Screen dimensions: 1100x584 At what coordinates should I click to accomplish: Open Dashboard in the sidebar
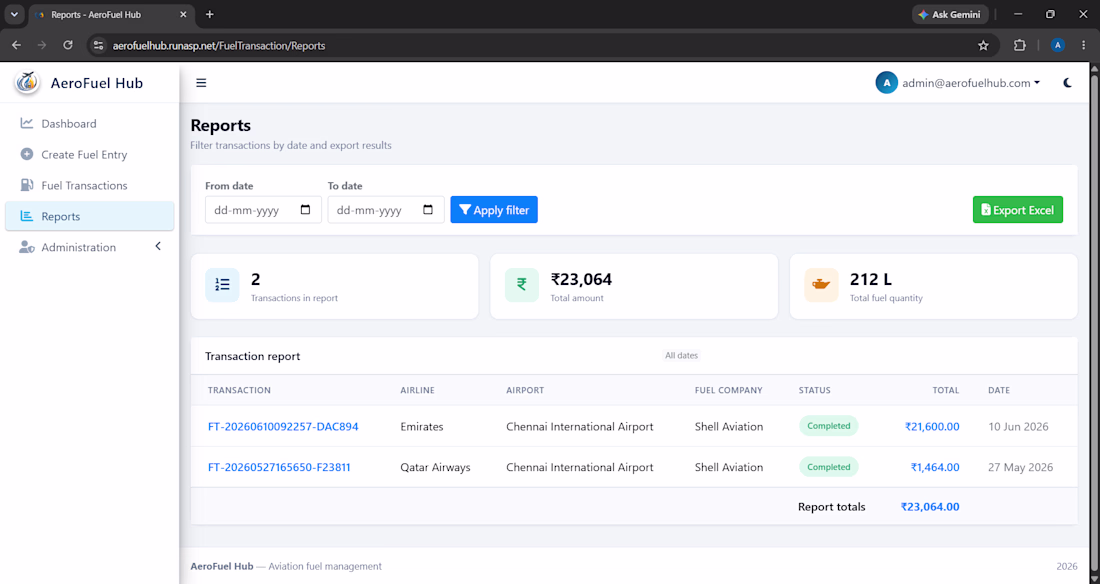click(90, 124)
